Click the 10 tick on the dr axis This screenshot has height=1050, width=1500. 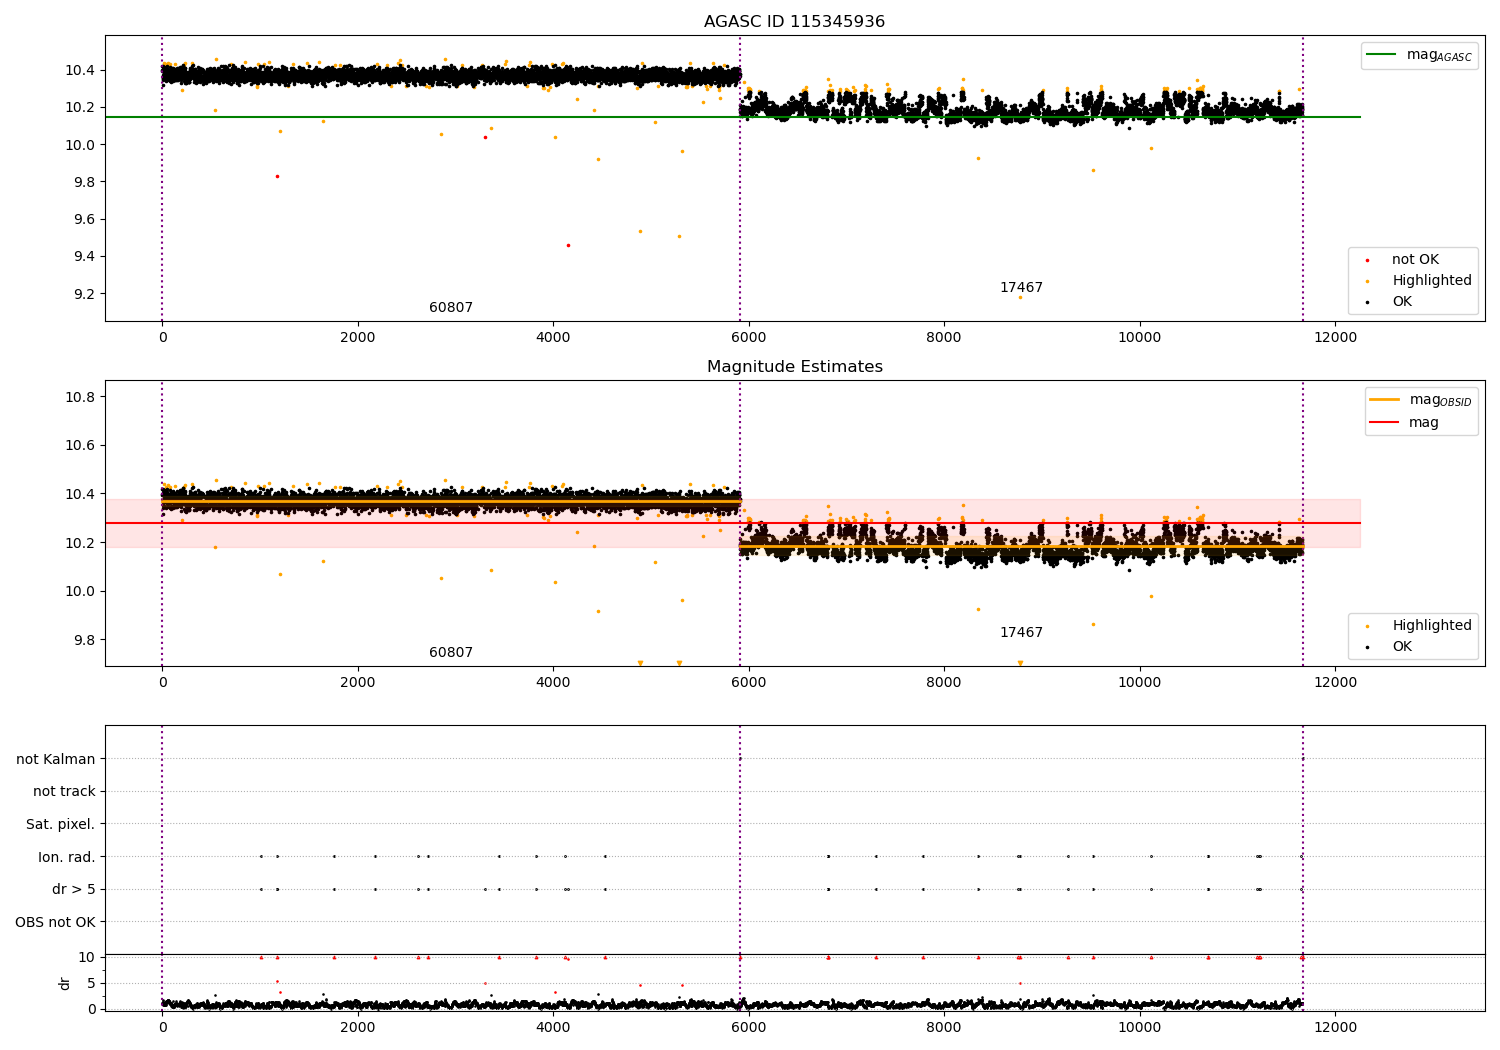[87, 958]
